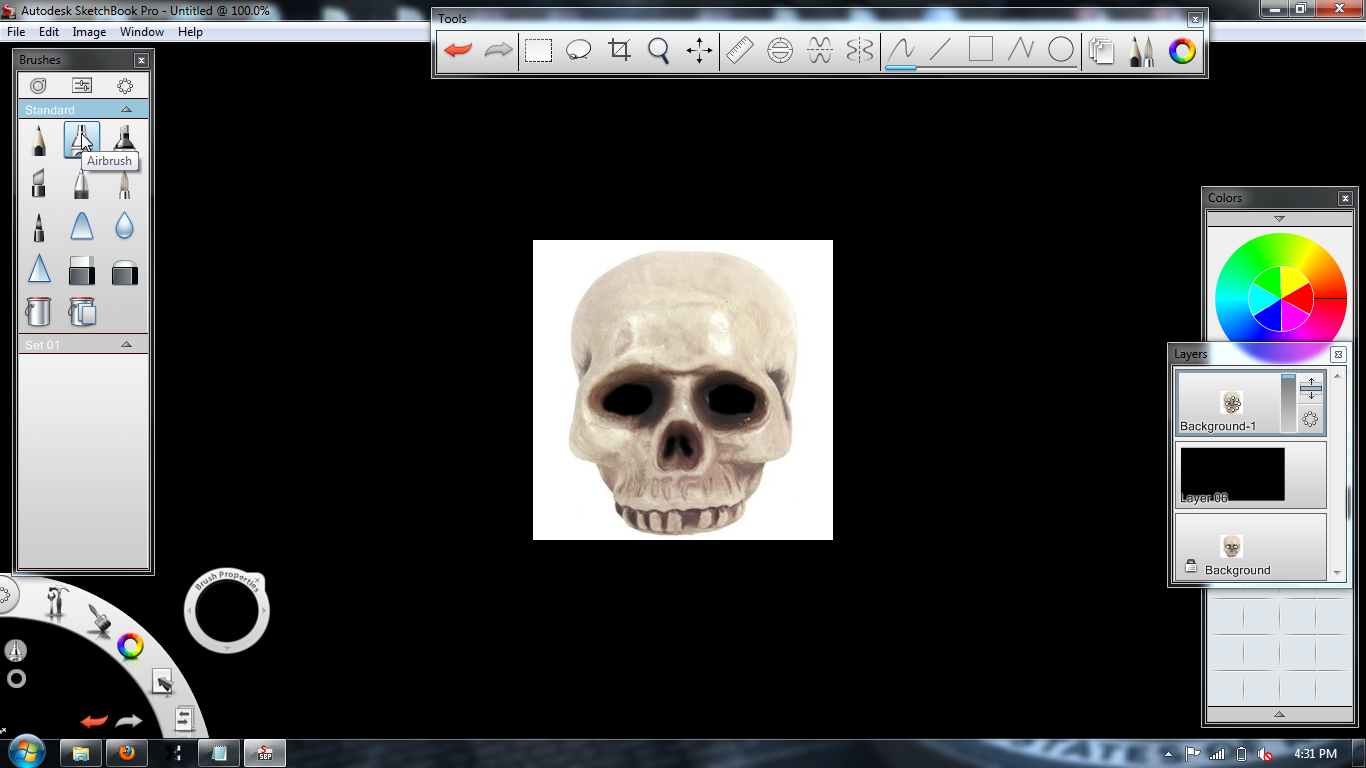The width and height of the screenshot is (1366, 768).
Task: Select the locked Background layer
Action: (x=1250, y=546)
